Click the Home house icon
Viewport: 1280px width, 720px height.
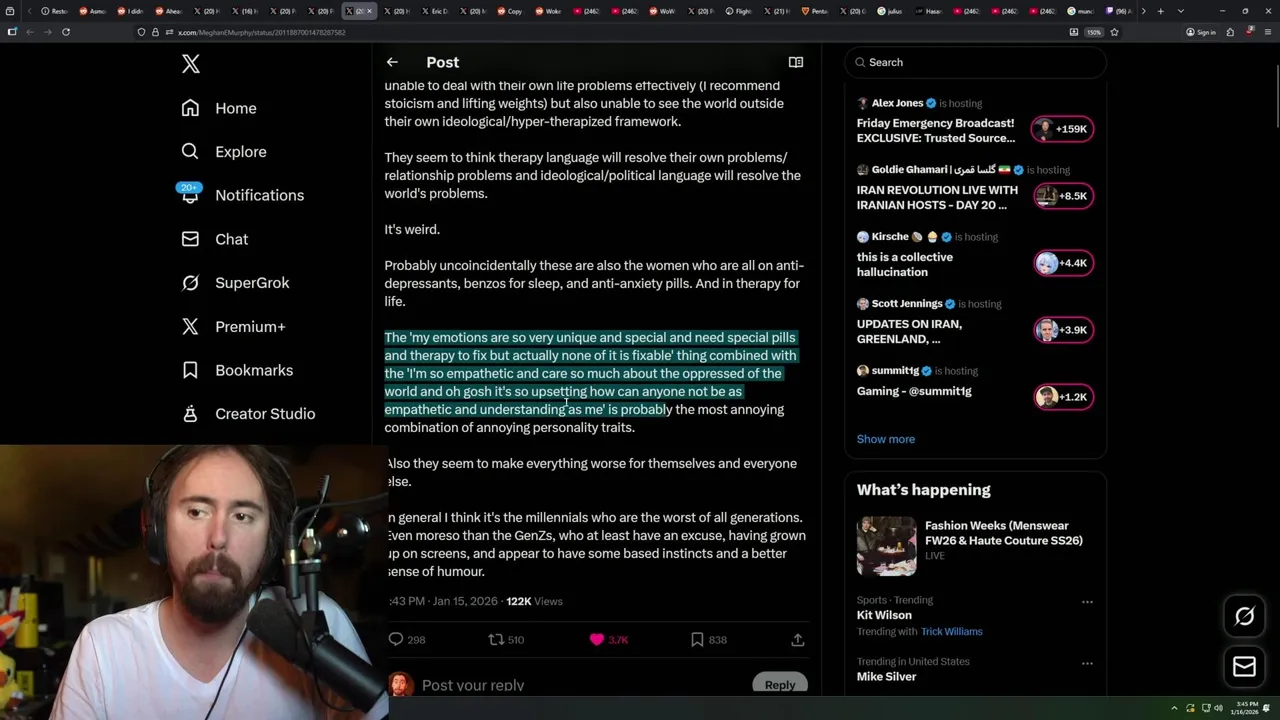[190, 108]
